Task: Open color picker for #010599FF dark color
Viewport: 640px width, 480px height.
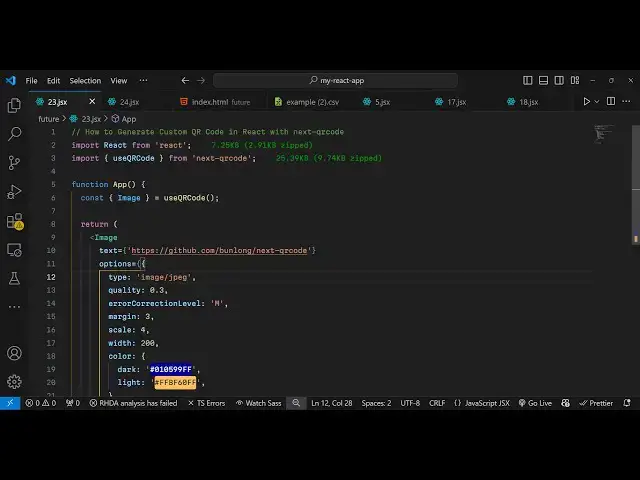Action: coord(171,369)
